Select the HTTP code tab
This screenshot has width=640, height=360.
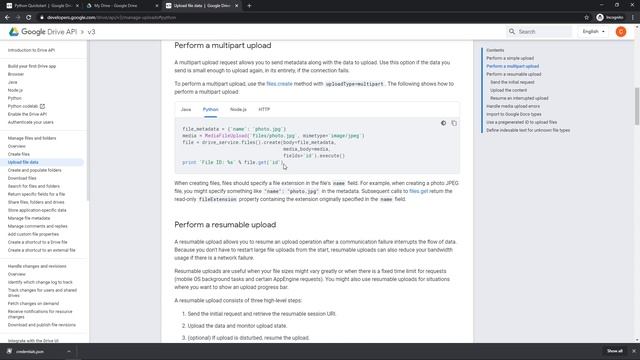(x=264, y=109)
